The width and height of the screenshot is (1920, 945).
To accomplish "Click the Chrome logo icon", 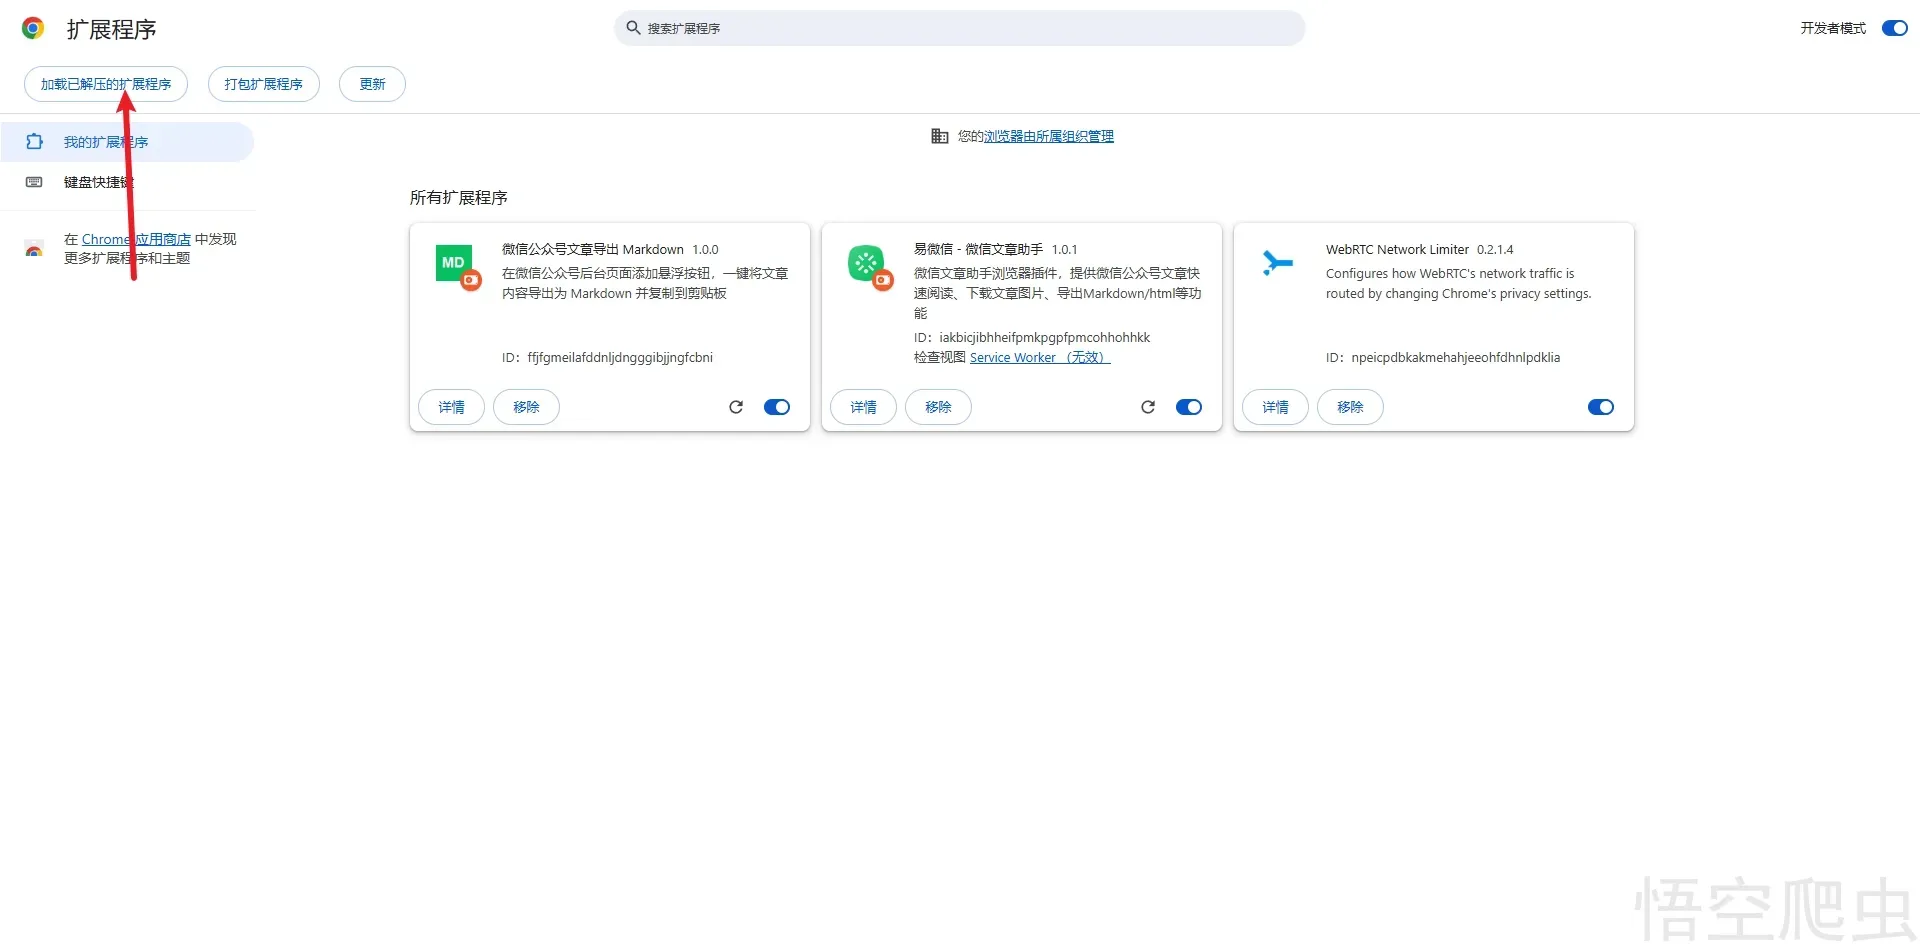I will point(33,29).
